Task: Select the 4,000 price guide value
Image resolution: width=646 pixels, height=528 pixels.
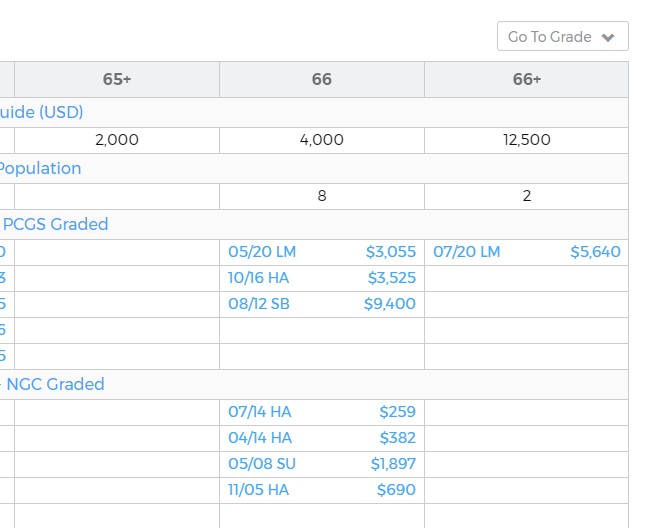Action: (x=321, y=140)
